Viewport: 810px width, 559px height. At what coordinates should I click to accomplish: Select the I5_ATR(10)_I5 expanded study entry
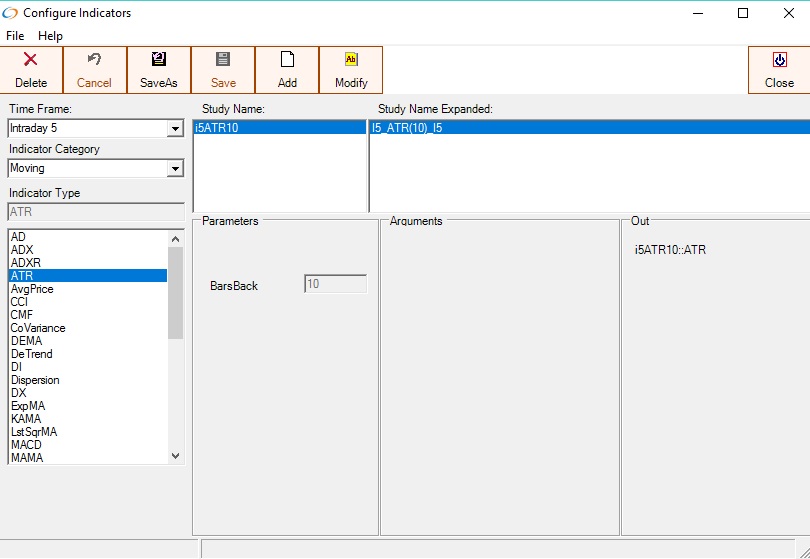click(408, 128)
